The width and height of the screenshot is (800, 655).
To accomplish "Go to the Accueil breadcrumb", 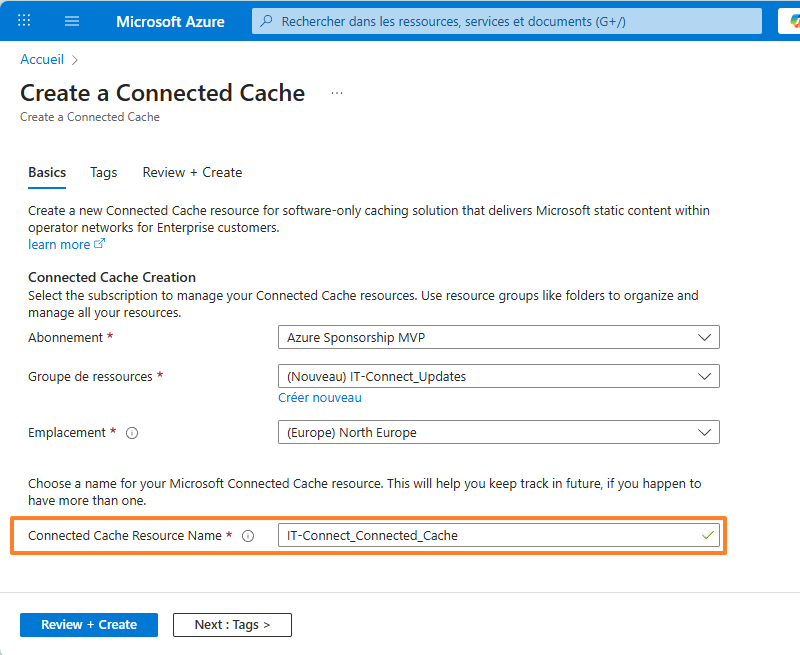I will point(42,60).
